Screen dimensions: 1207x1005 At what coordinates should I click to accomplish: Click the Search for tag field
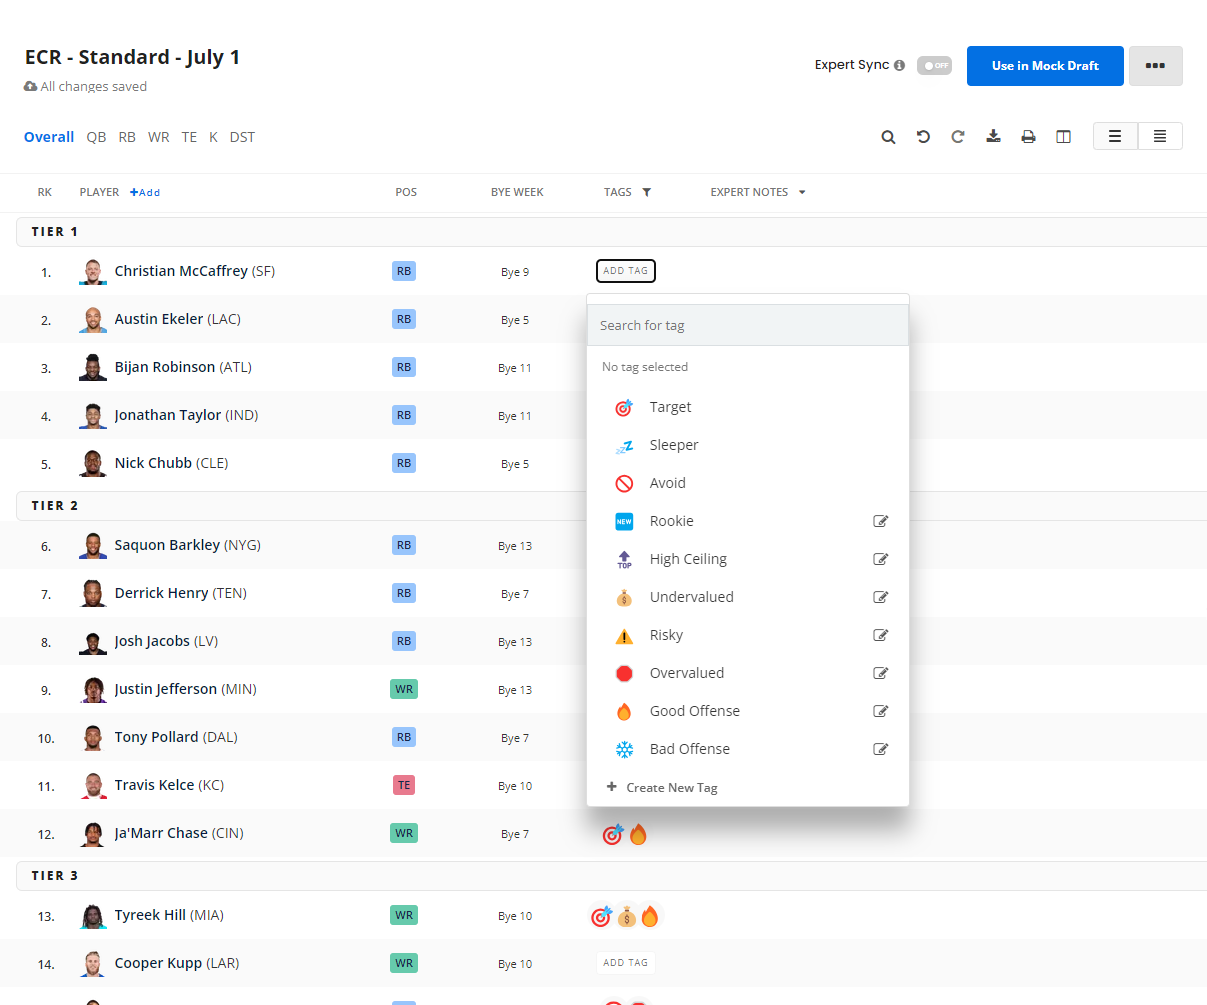747,325
